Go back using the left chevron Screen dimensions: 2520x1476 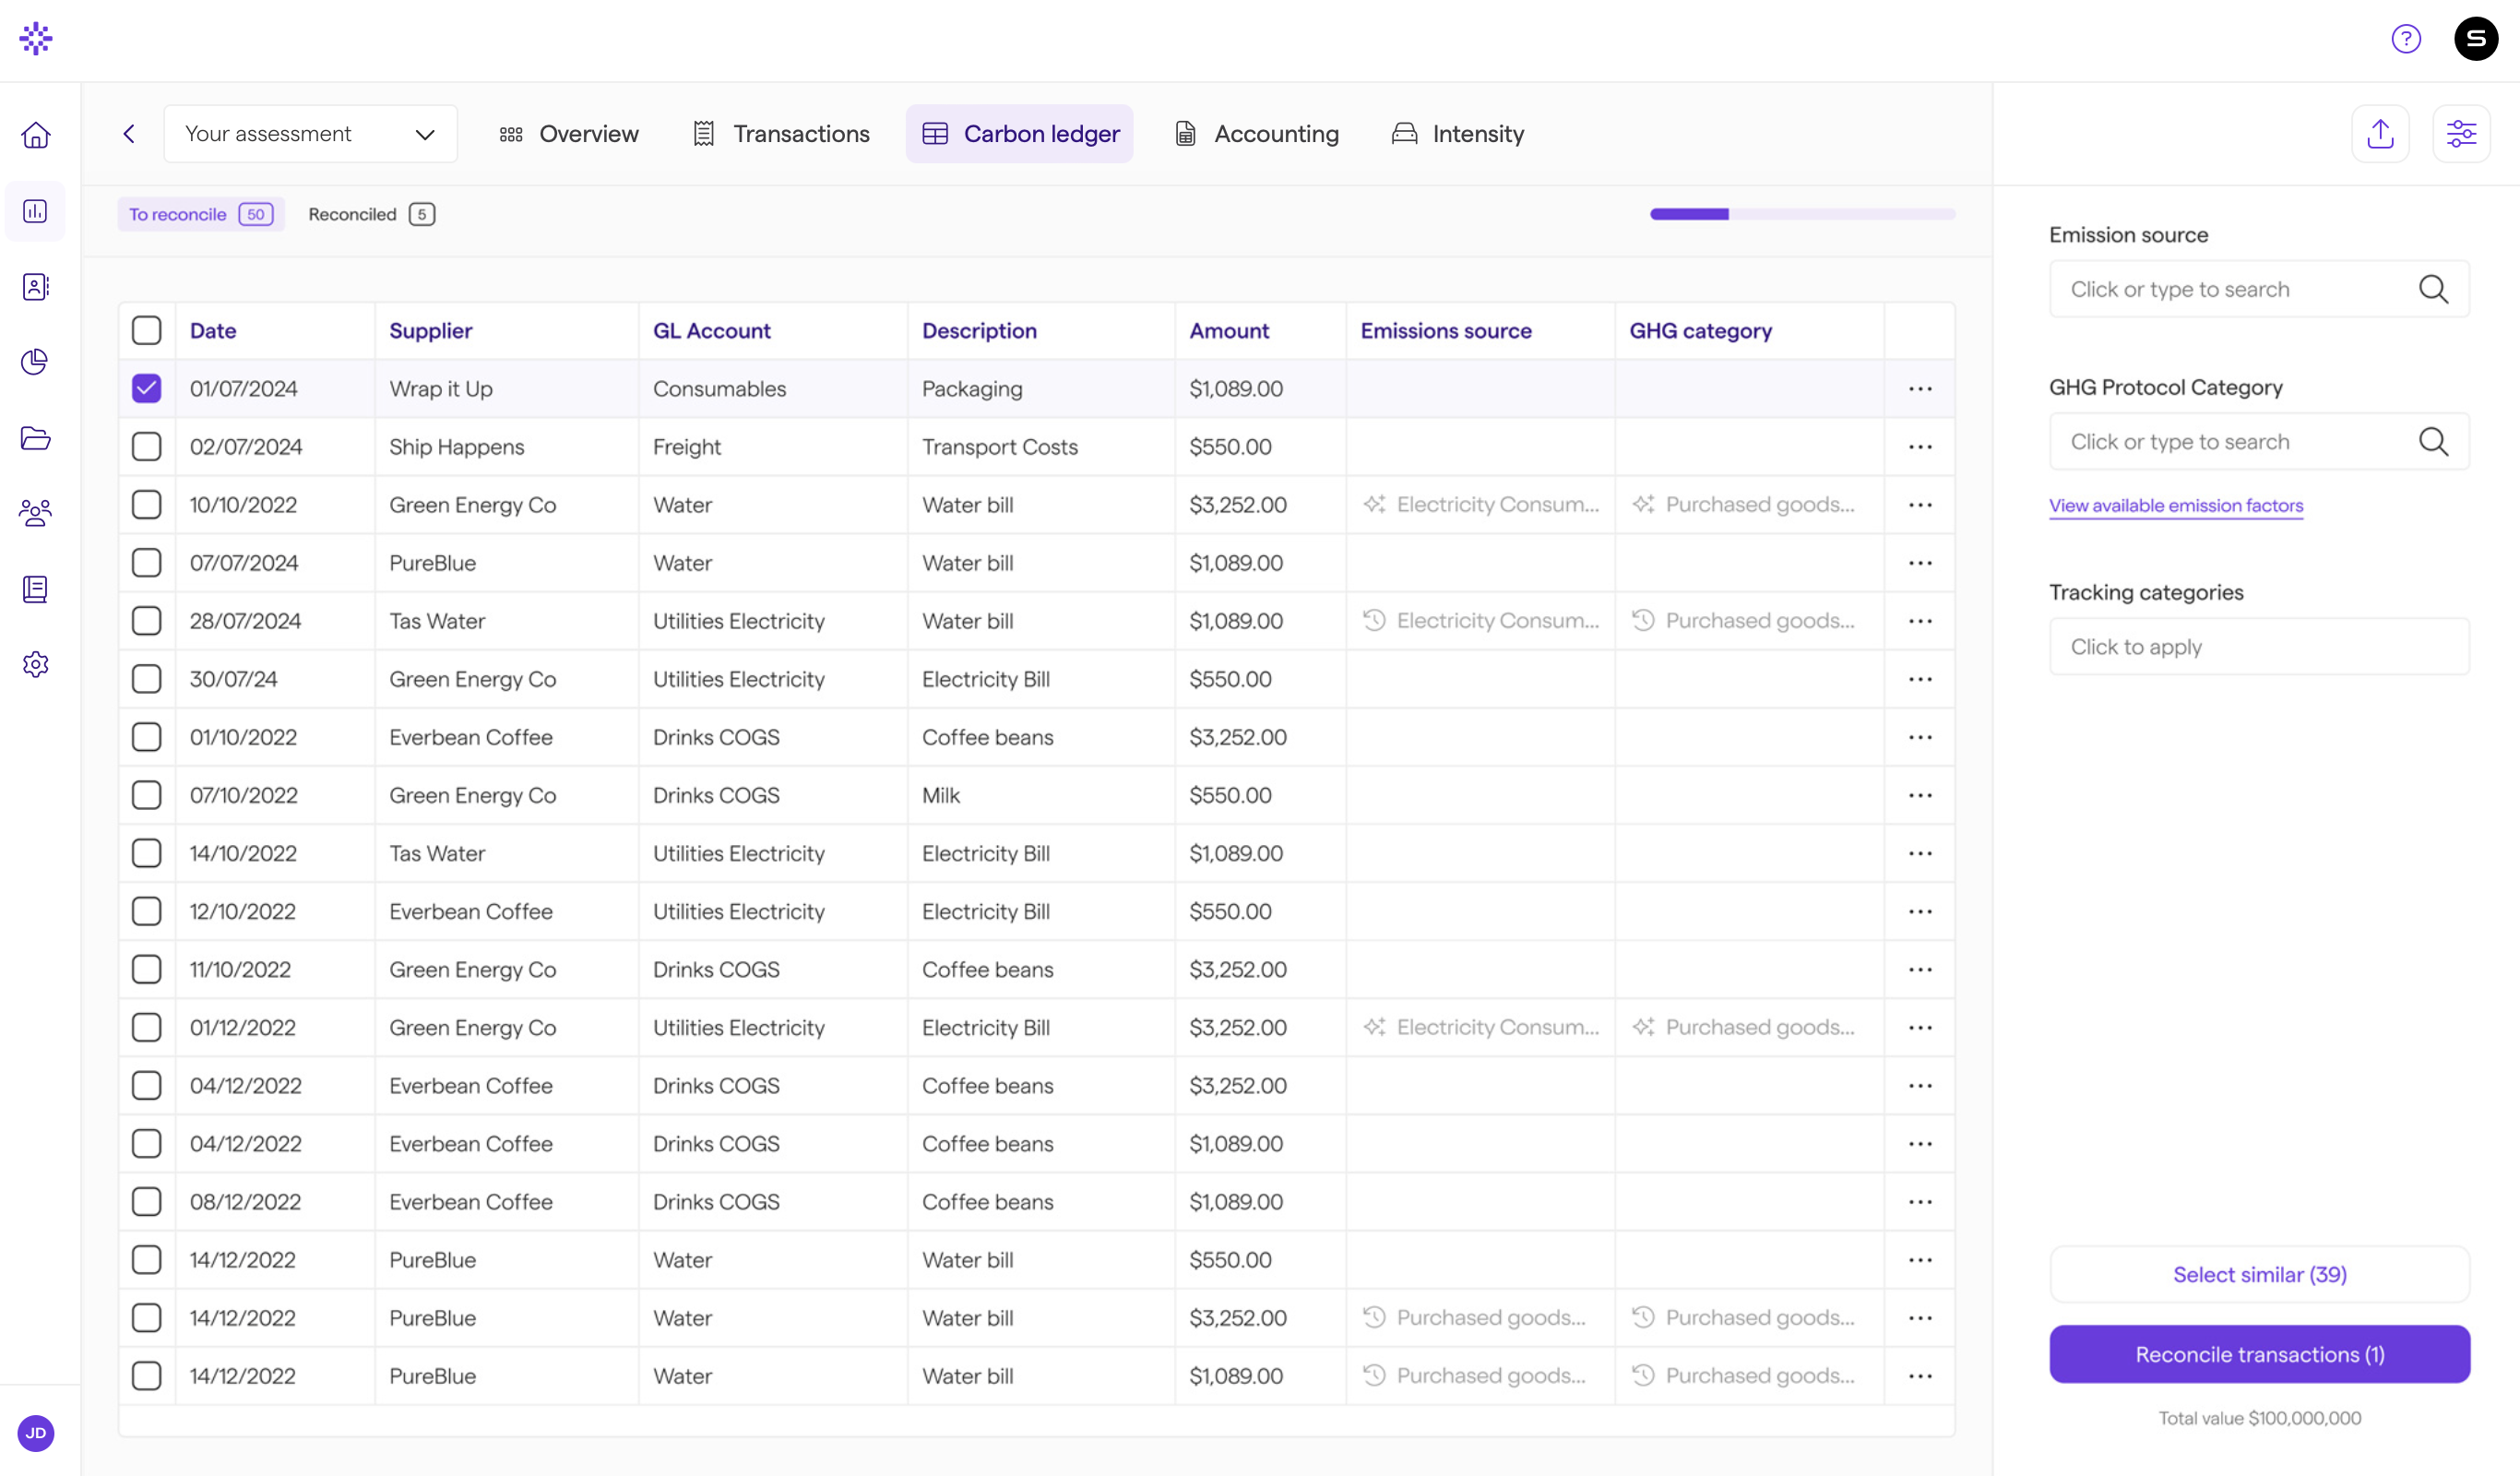click(x=129, y=134)
